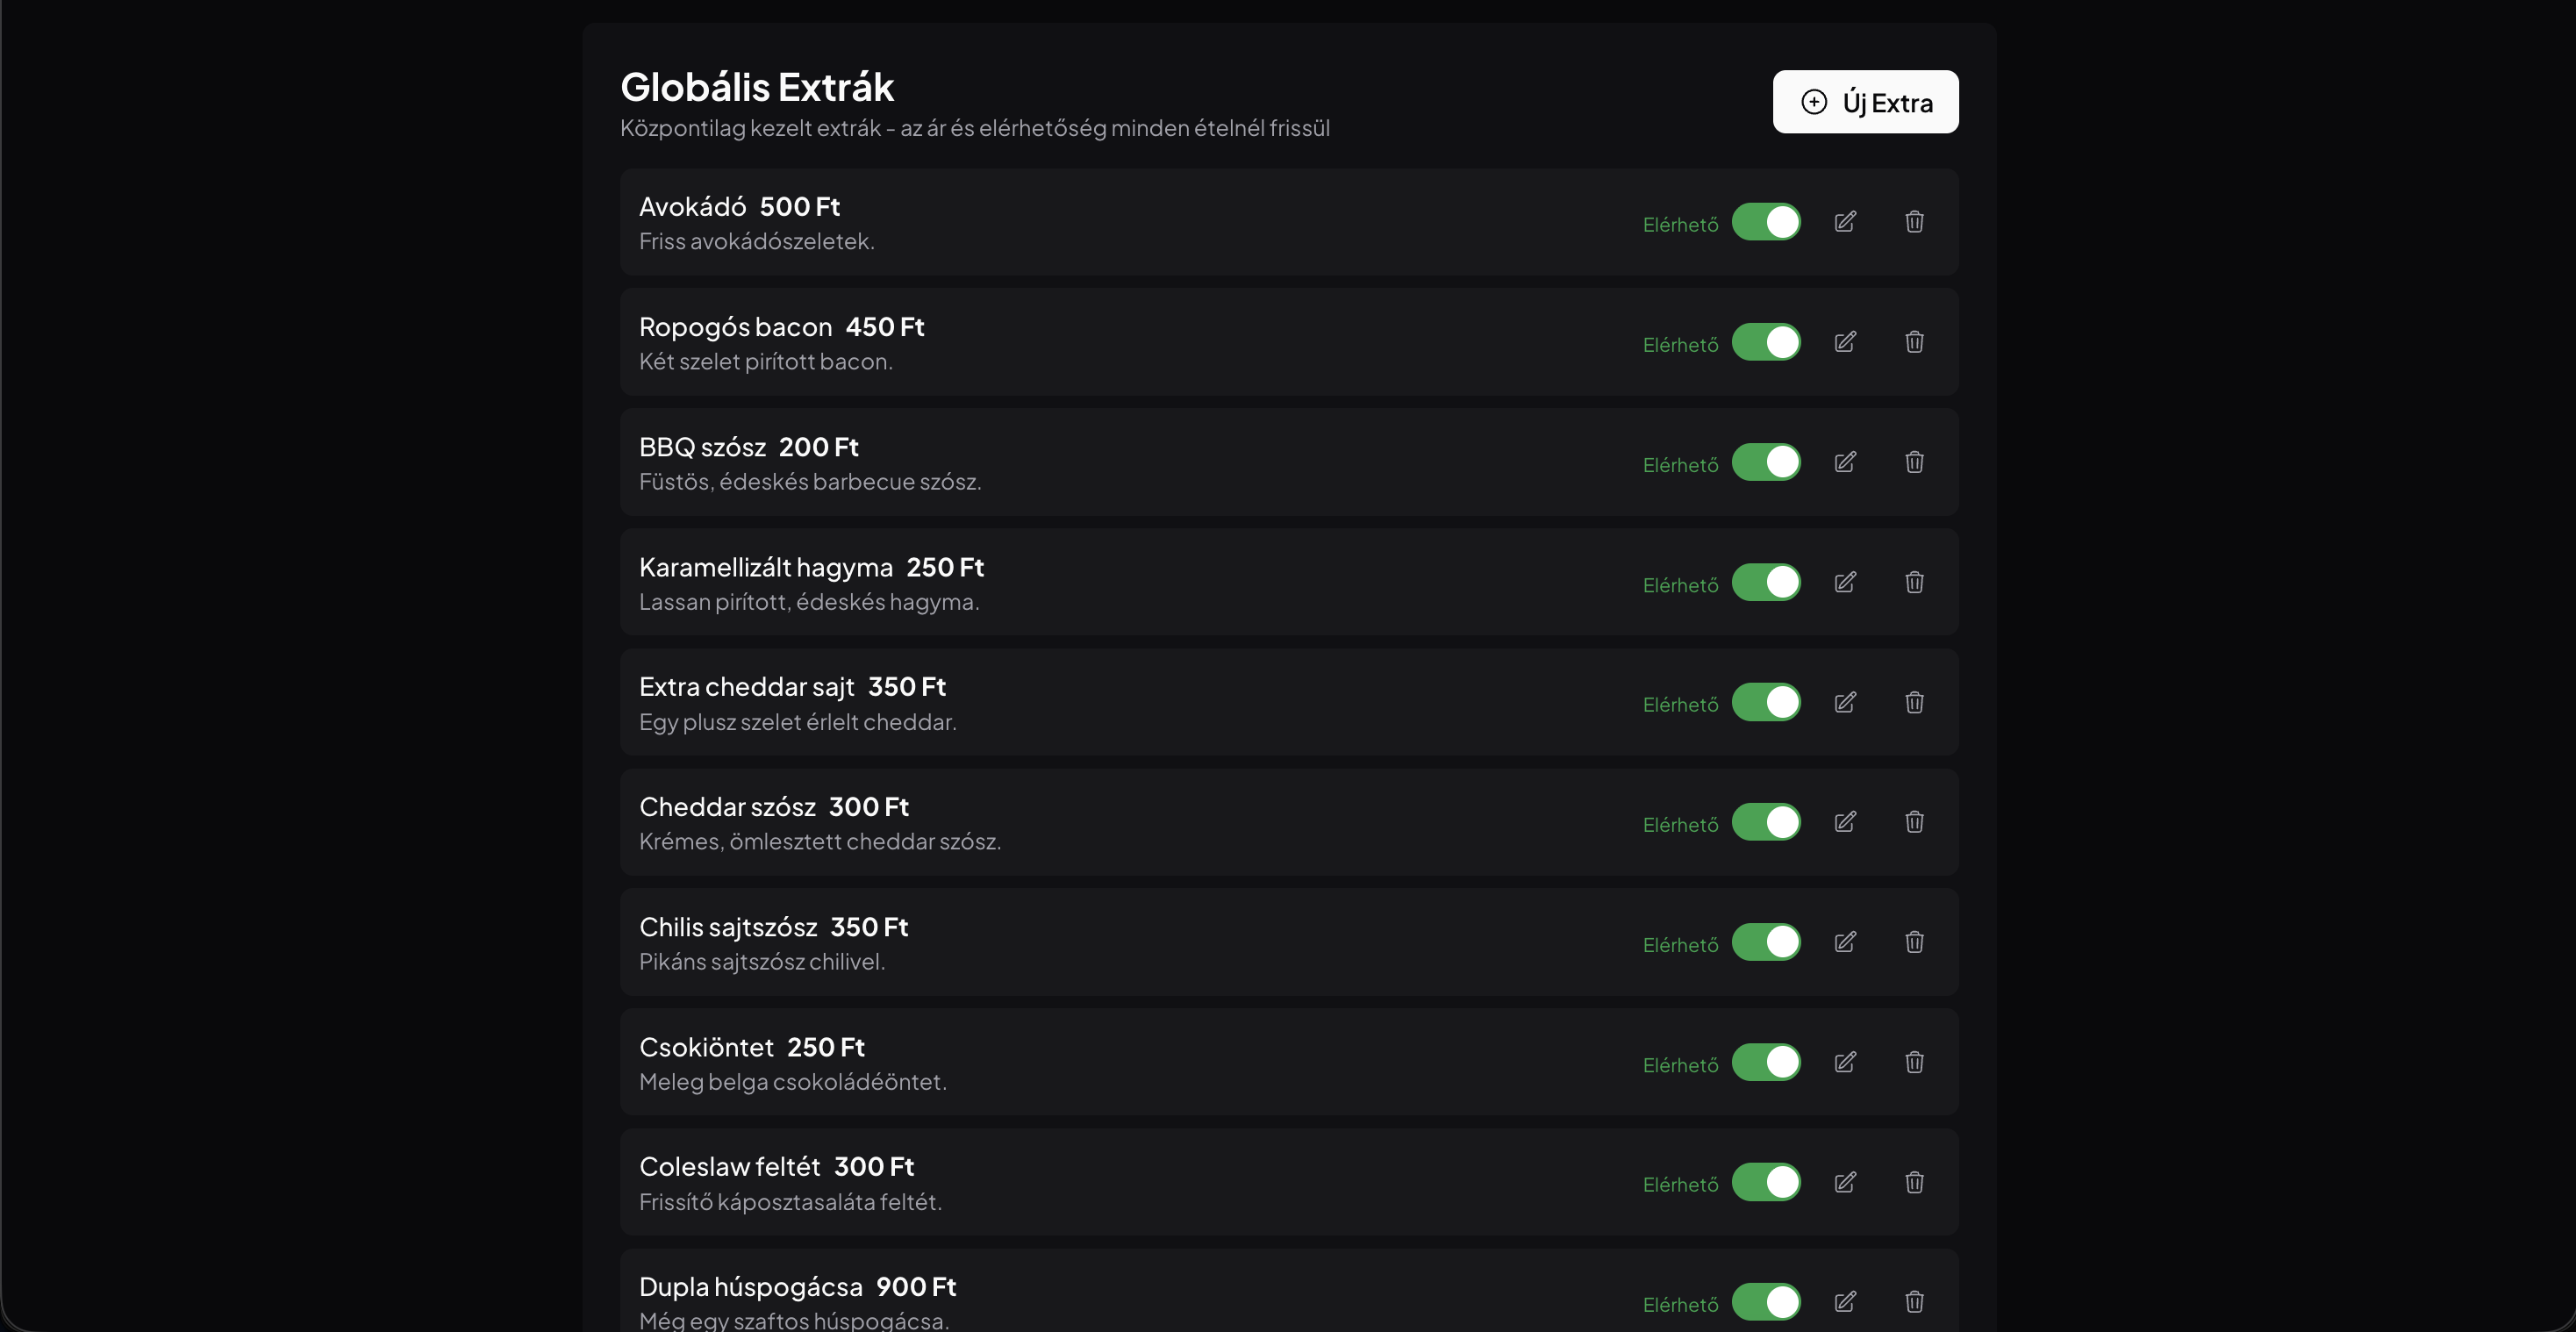Toggle availability of Extra cheddar sajt
The image size is (2576, 1332).
coord(1766,702)
